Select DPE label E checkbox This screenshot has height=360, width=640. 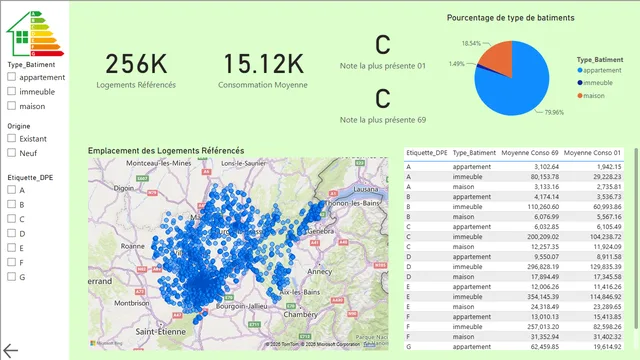[x=12, y=248]
